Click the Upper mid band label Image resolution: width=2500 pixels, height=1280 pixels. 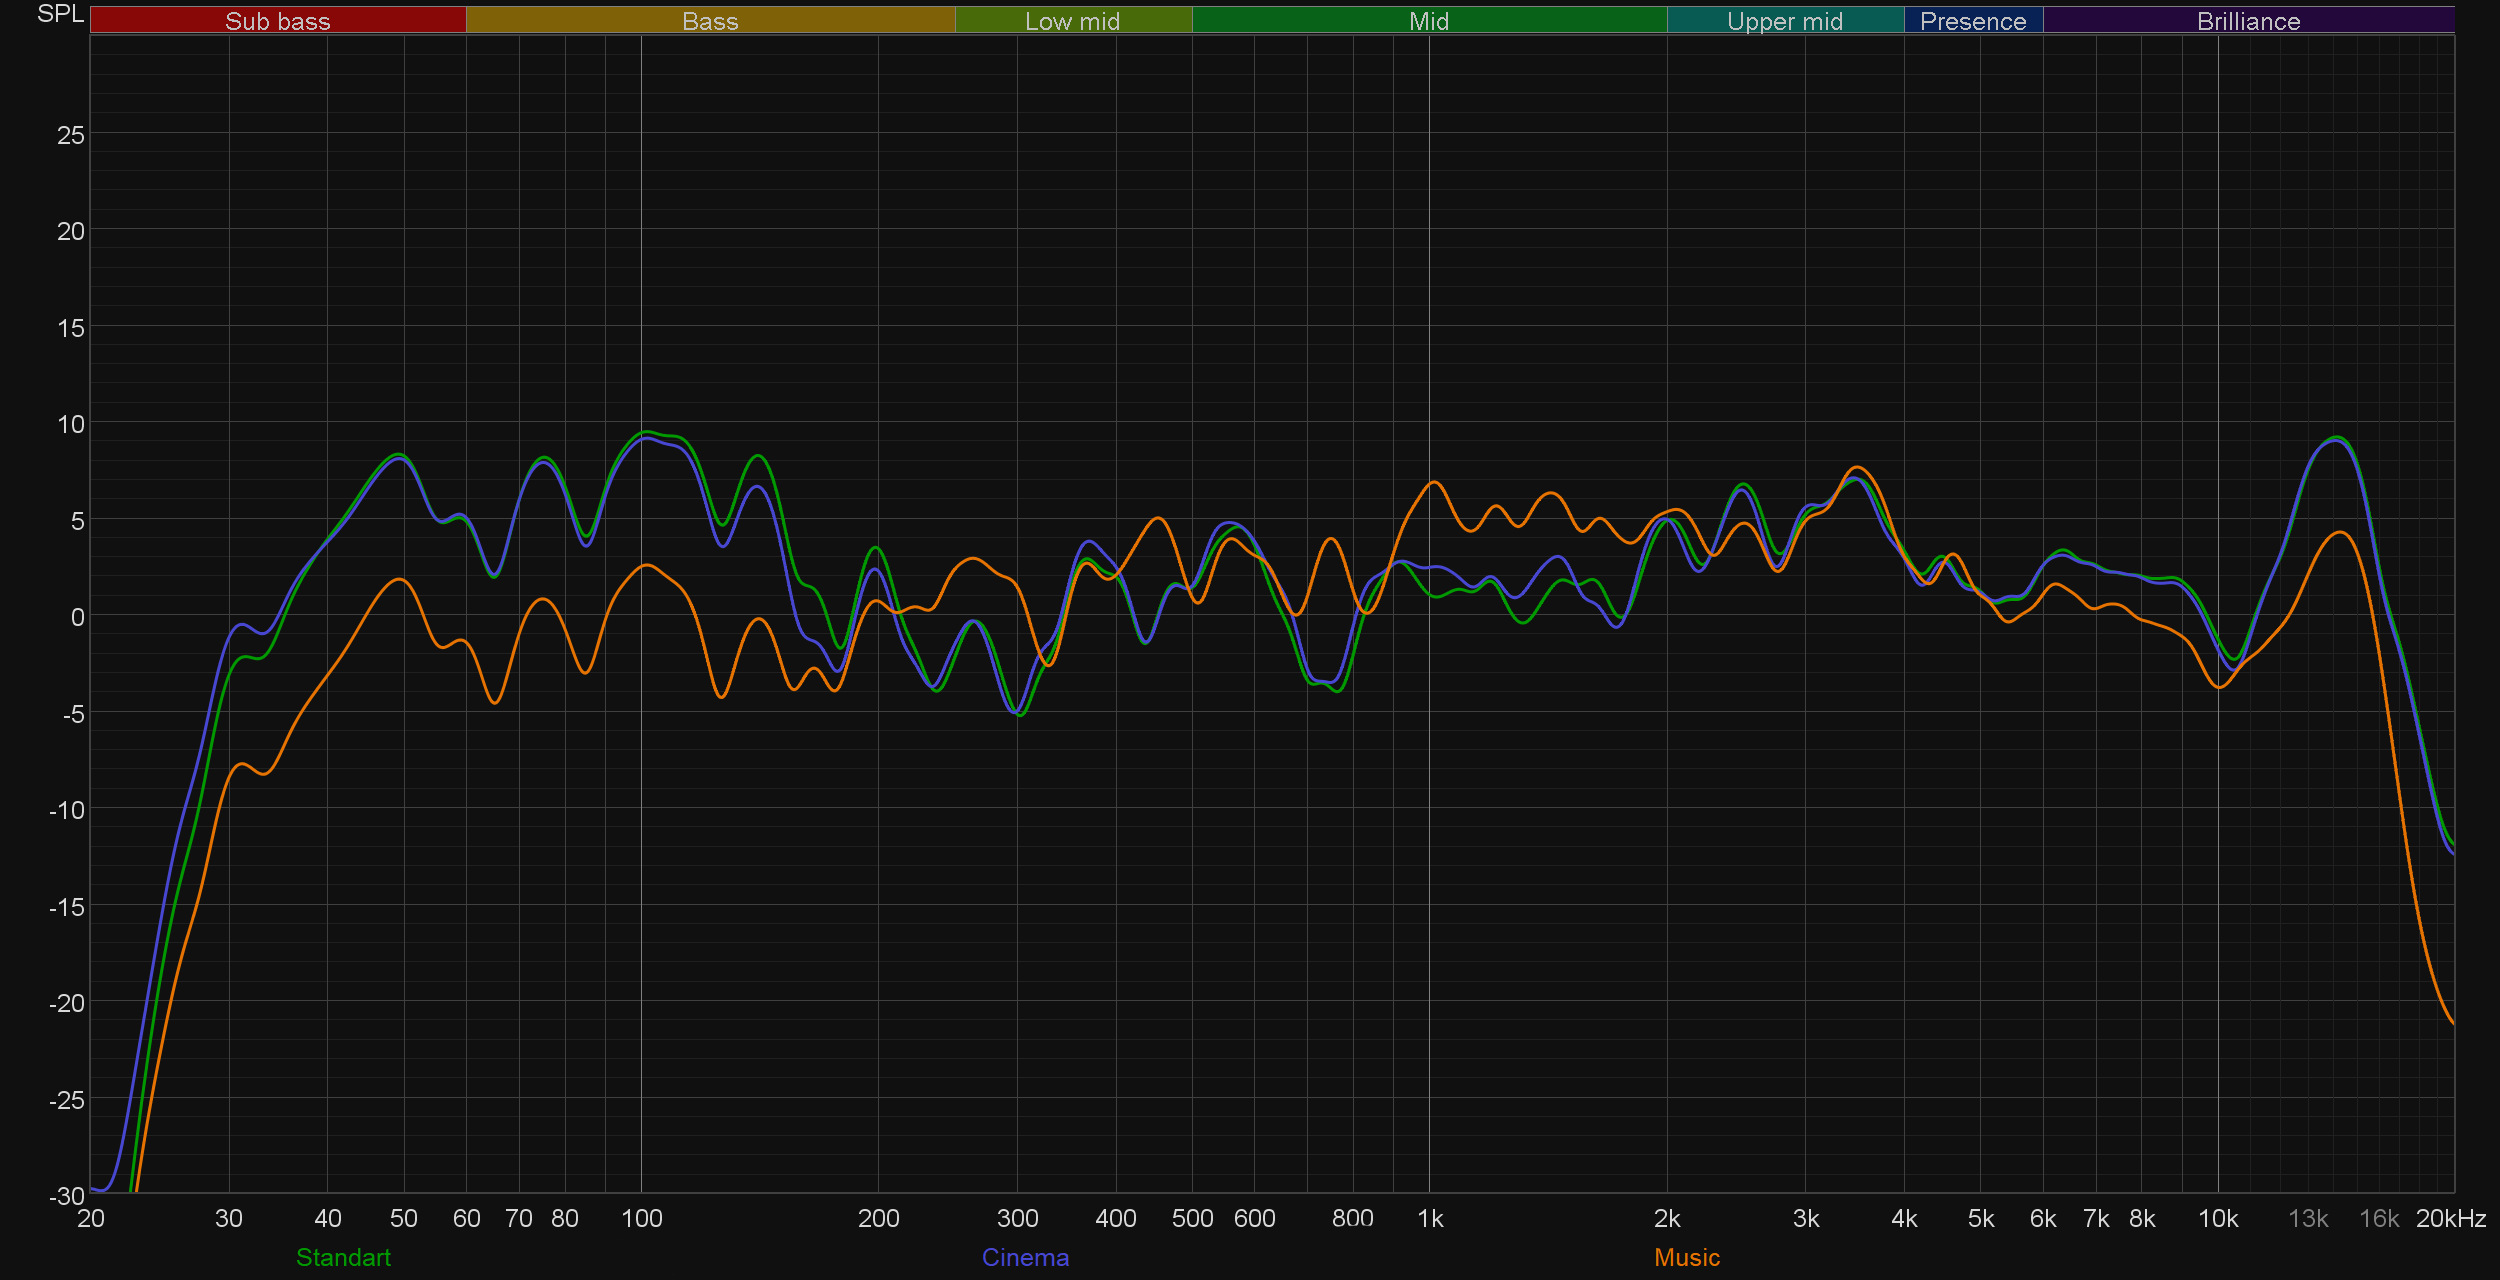1784,21
